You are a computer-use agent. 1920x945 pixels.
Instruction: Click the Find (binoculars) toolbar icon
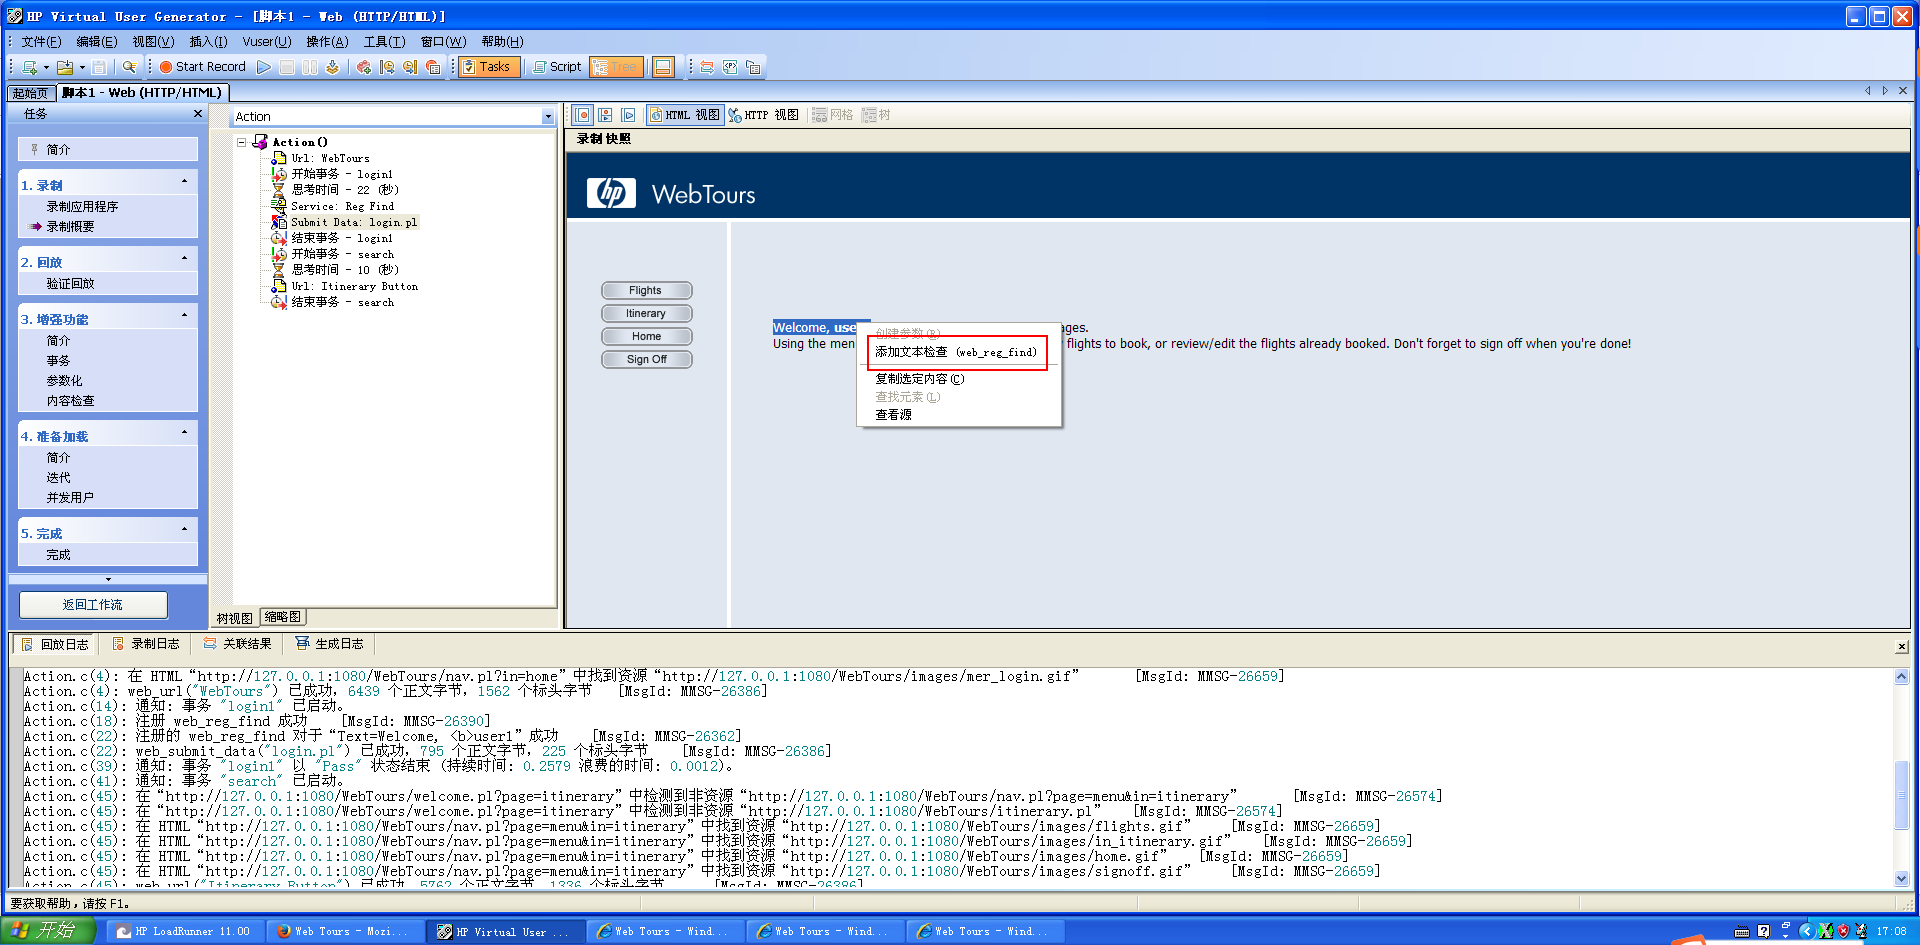coord(129,67)
